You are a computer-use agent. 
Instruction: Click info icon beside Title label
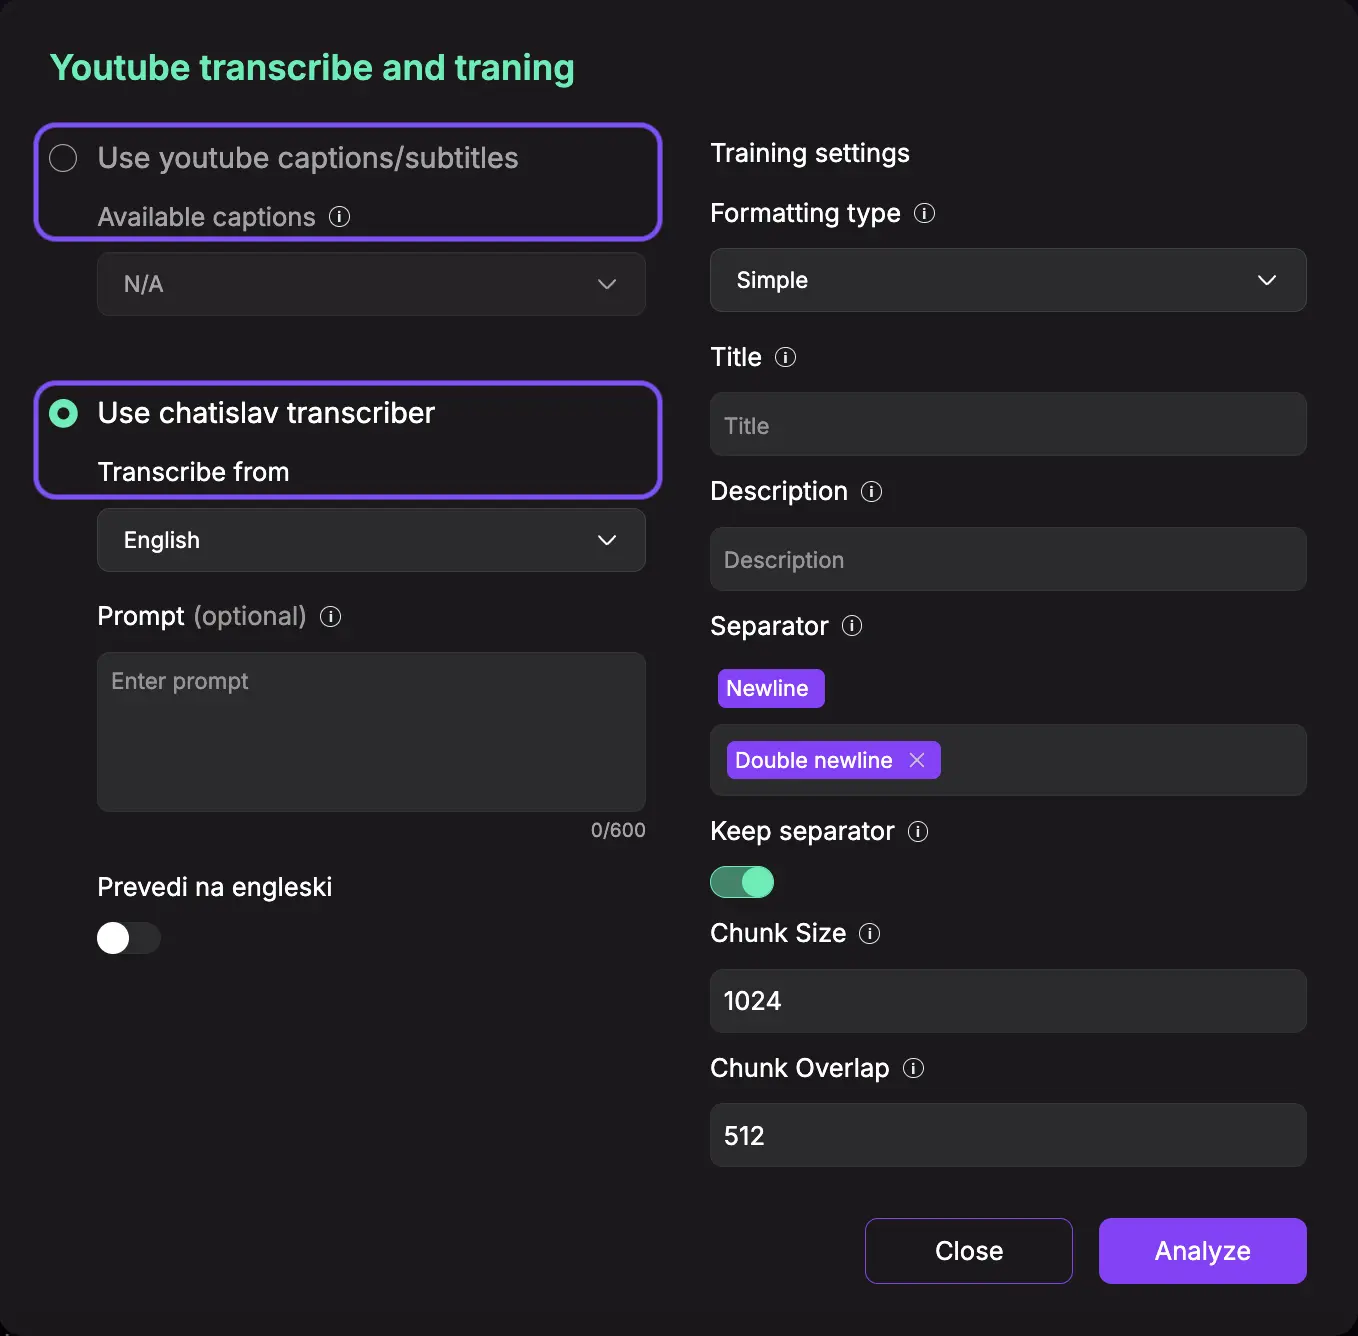tap(786, 357)
